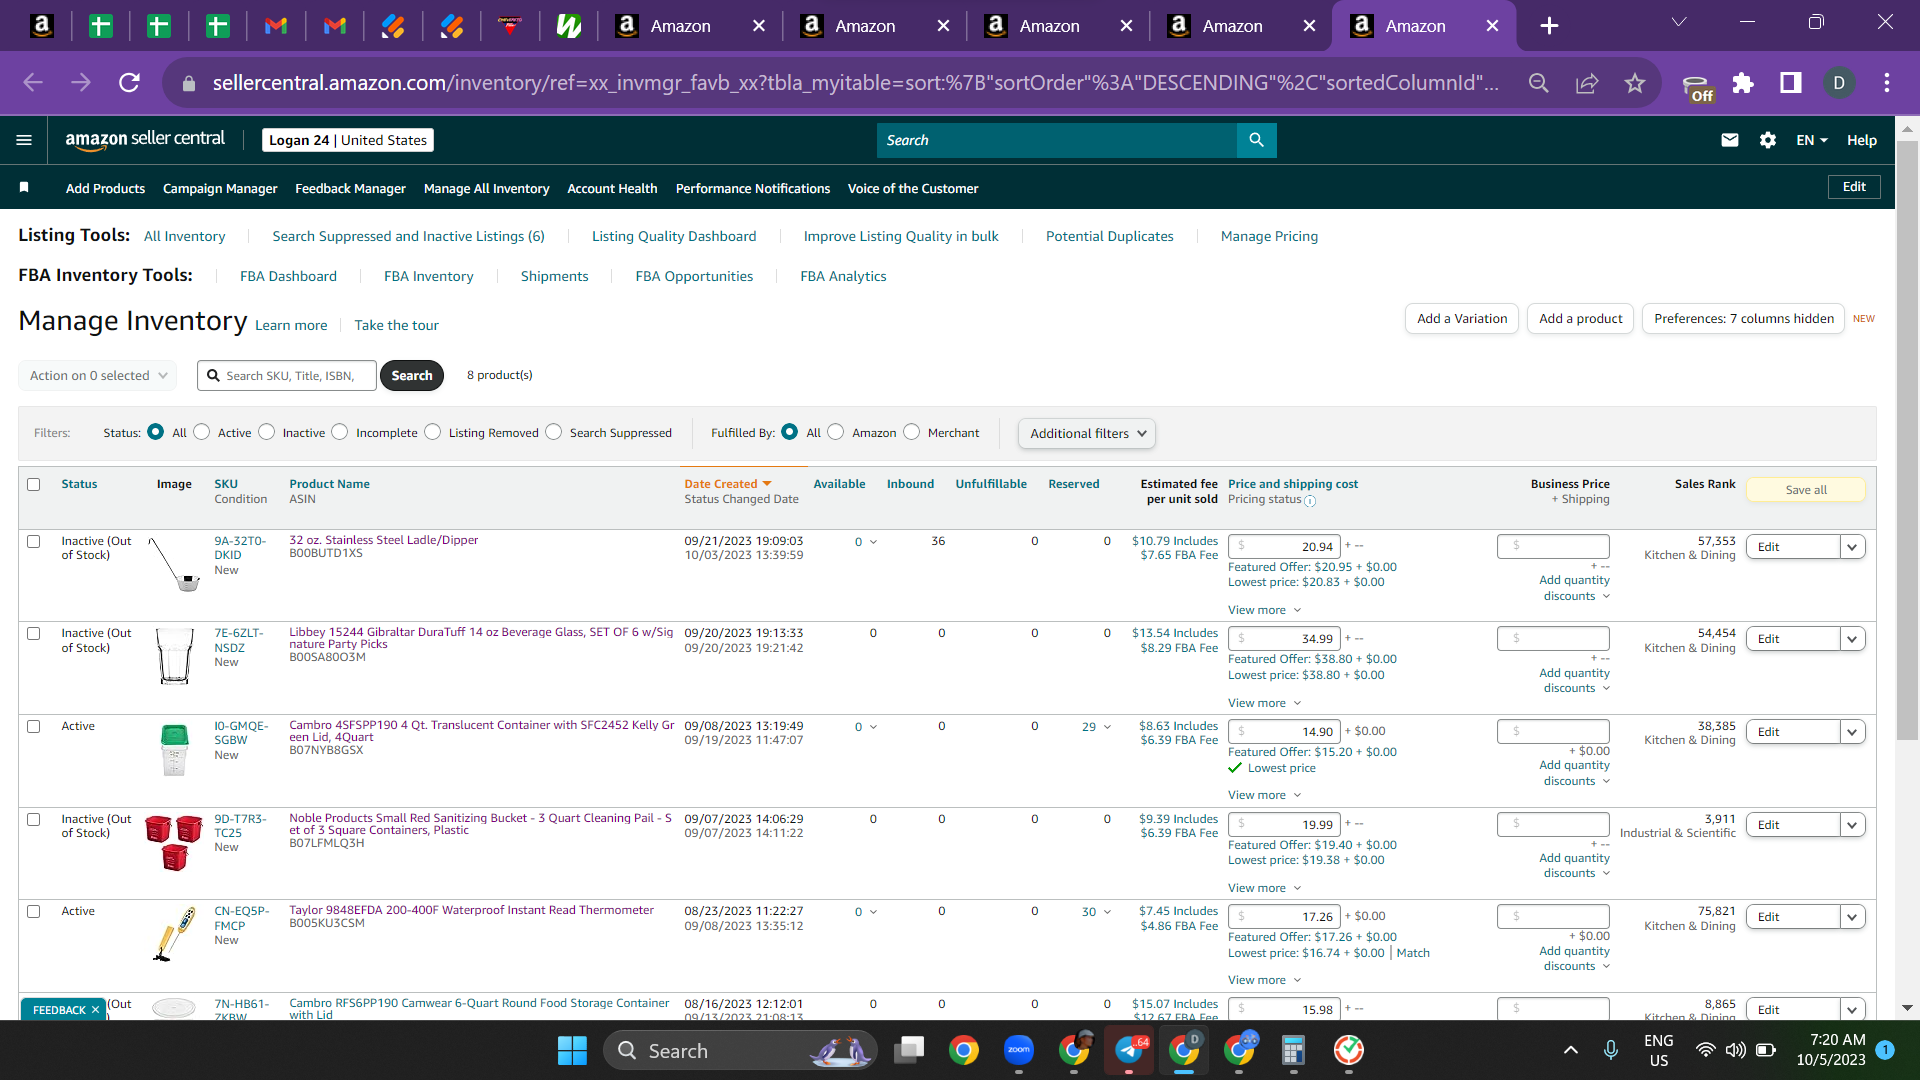Click the Add a product button
Viewport: 1920px width, 1080px height.
coord(1580,319)
